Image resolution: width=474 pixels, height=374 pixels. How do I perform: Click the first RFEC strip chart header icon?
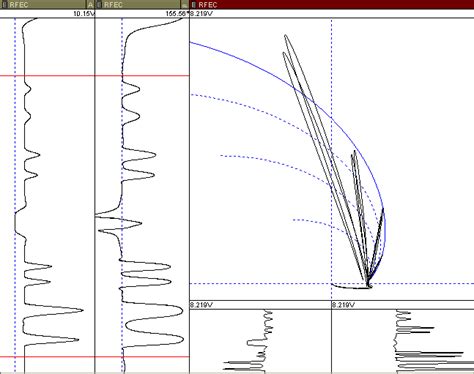click(5, 4)
